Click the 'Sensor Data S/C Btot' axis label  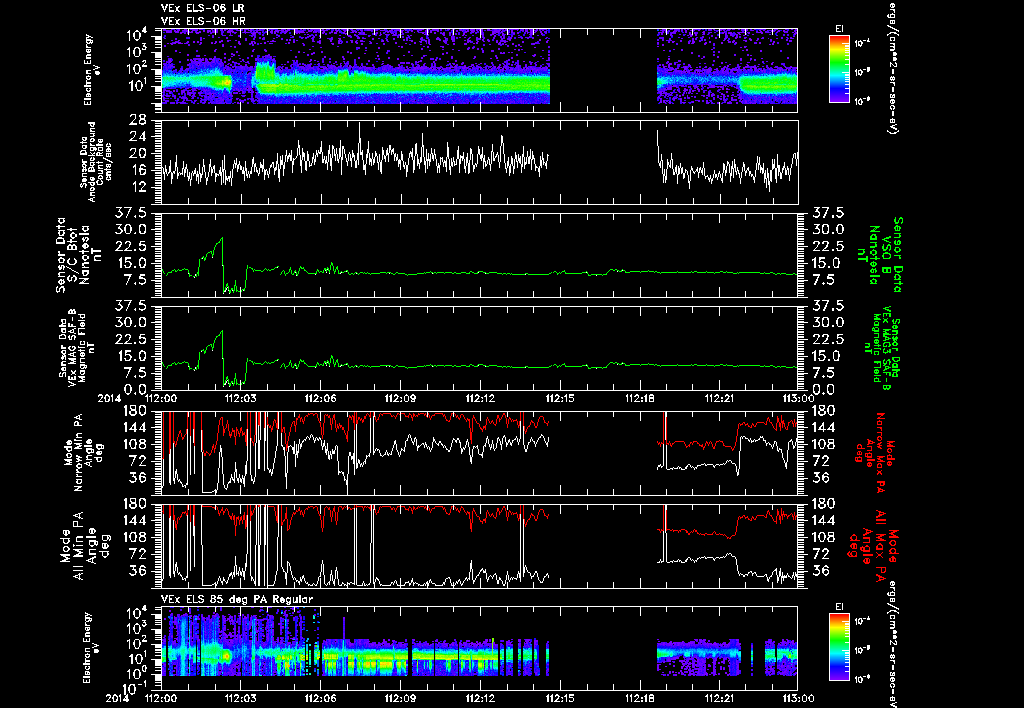77,255
